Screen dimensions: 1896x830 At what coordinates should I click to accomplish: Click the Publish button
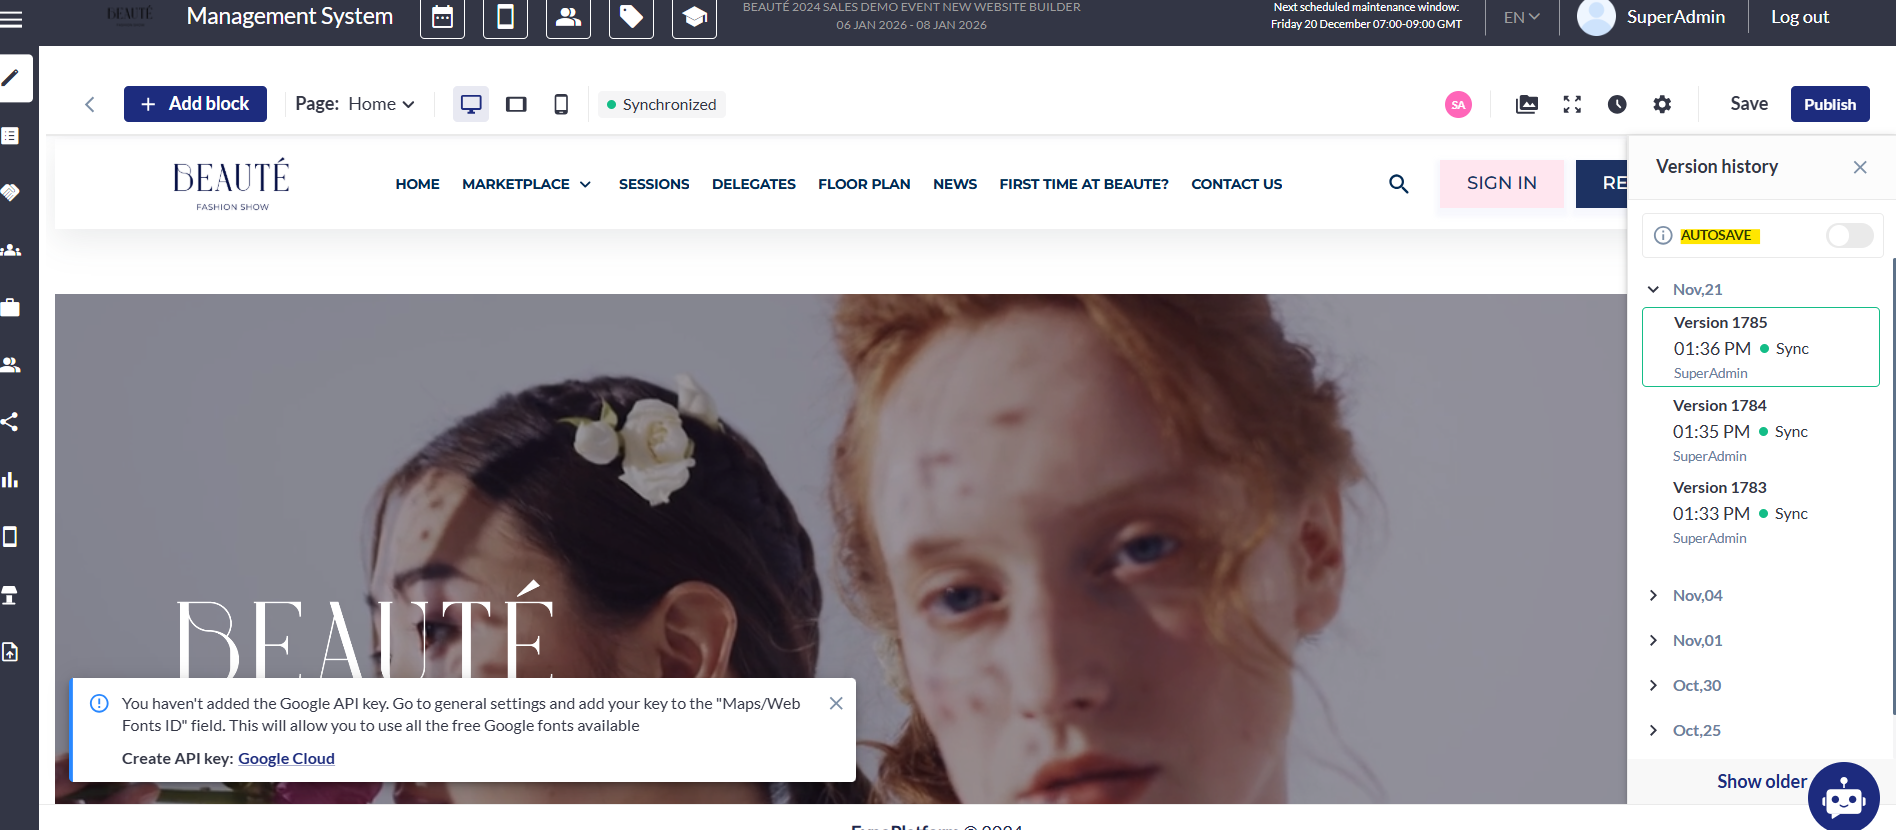1829,104
